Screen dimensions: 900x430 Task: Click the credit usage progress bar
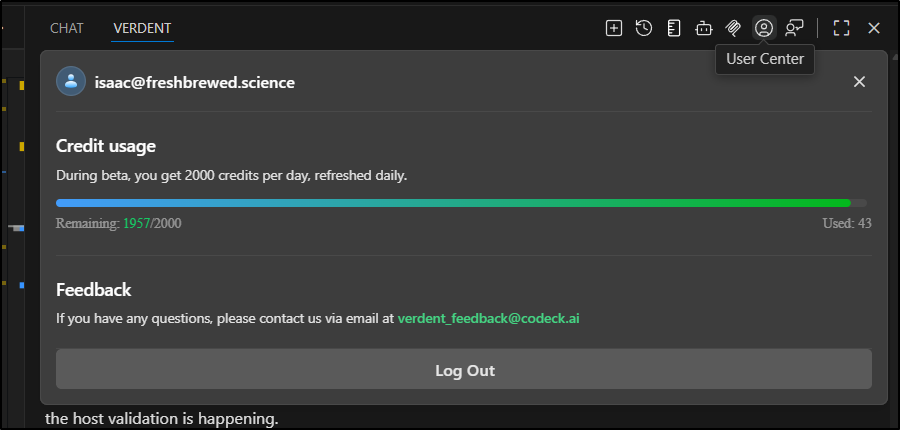462,203
